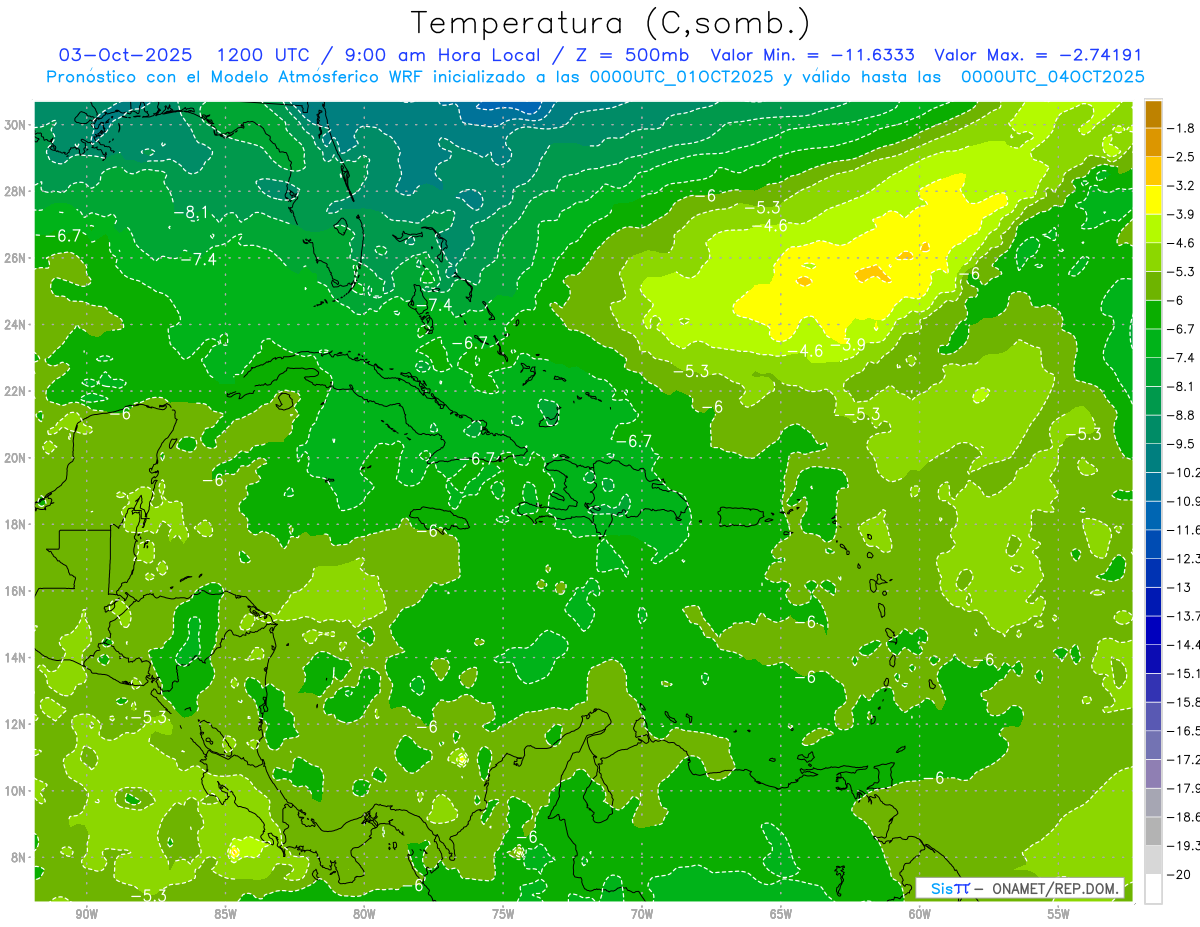Click the '30N' latitude axis label
Image resolution: width=1200 pixels, height=927 pixels.
click(15, 125)
